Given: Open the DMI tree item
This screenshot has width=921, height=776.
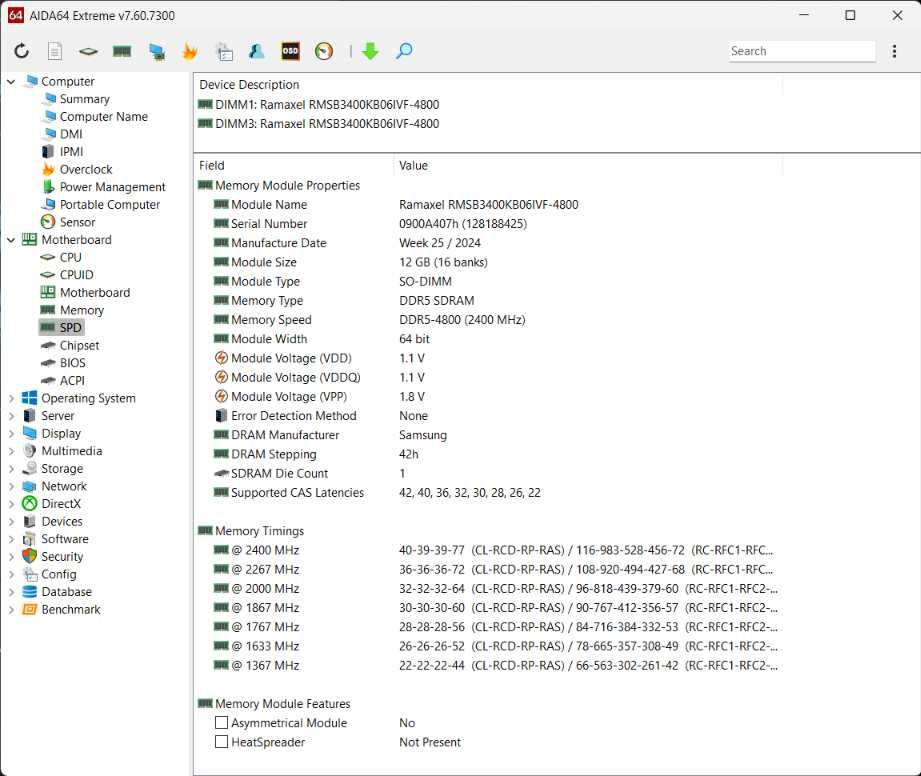Looking at the screenshot, I should pyautogui.click(x=71, y=135).
